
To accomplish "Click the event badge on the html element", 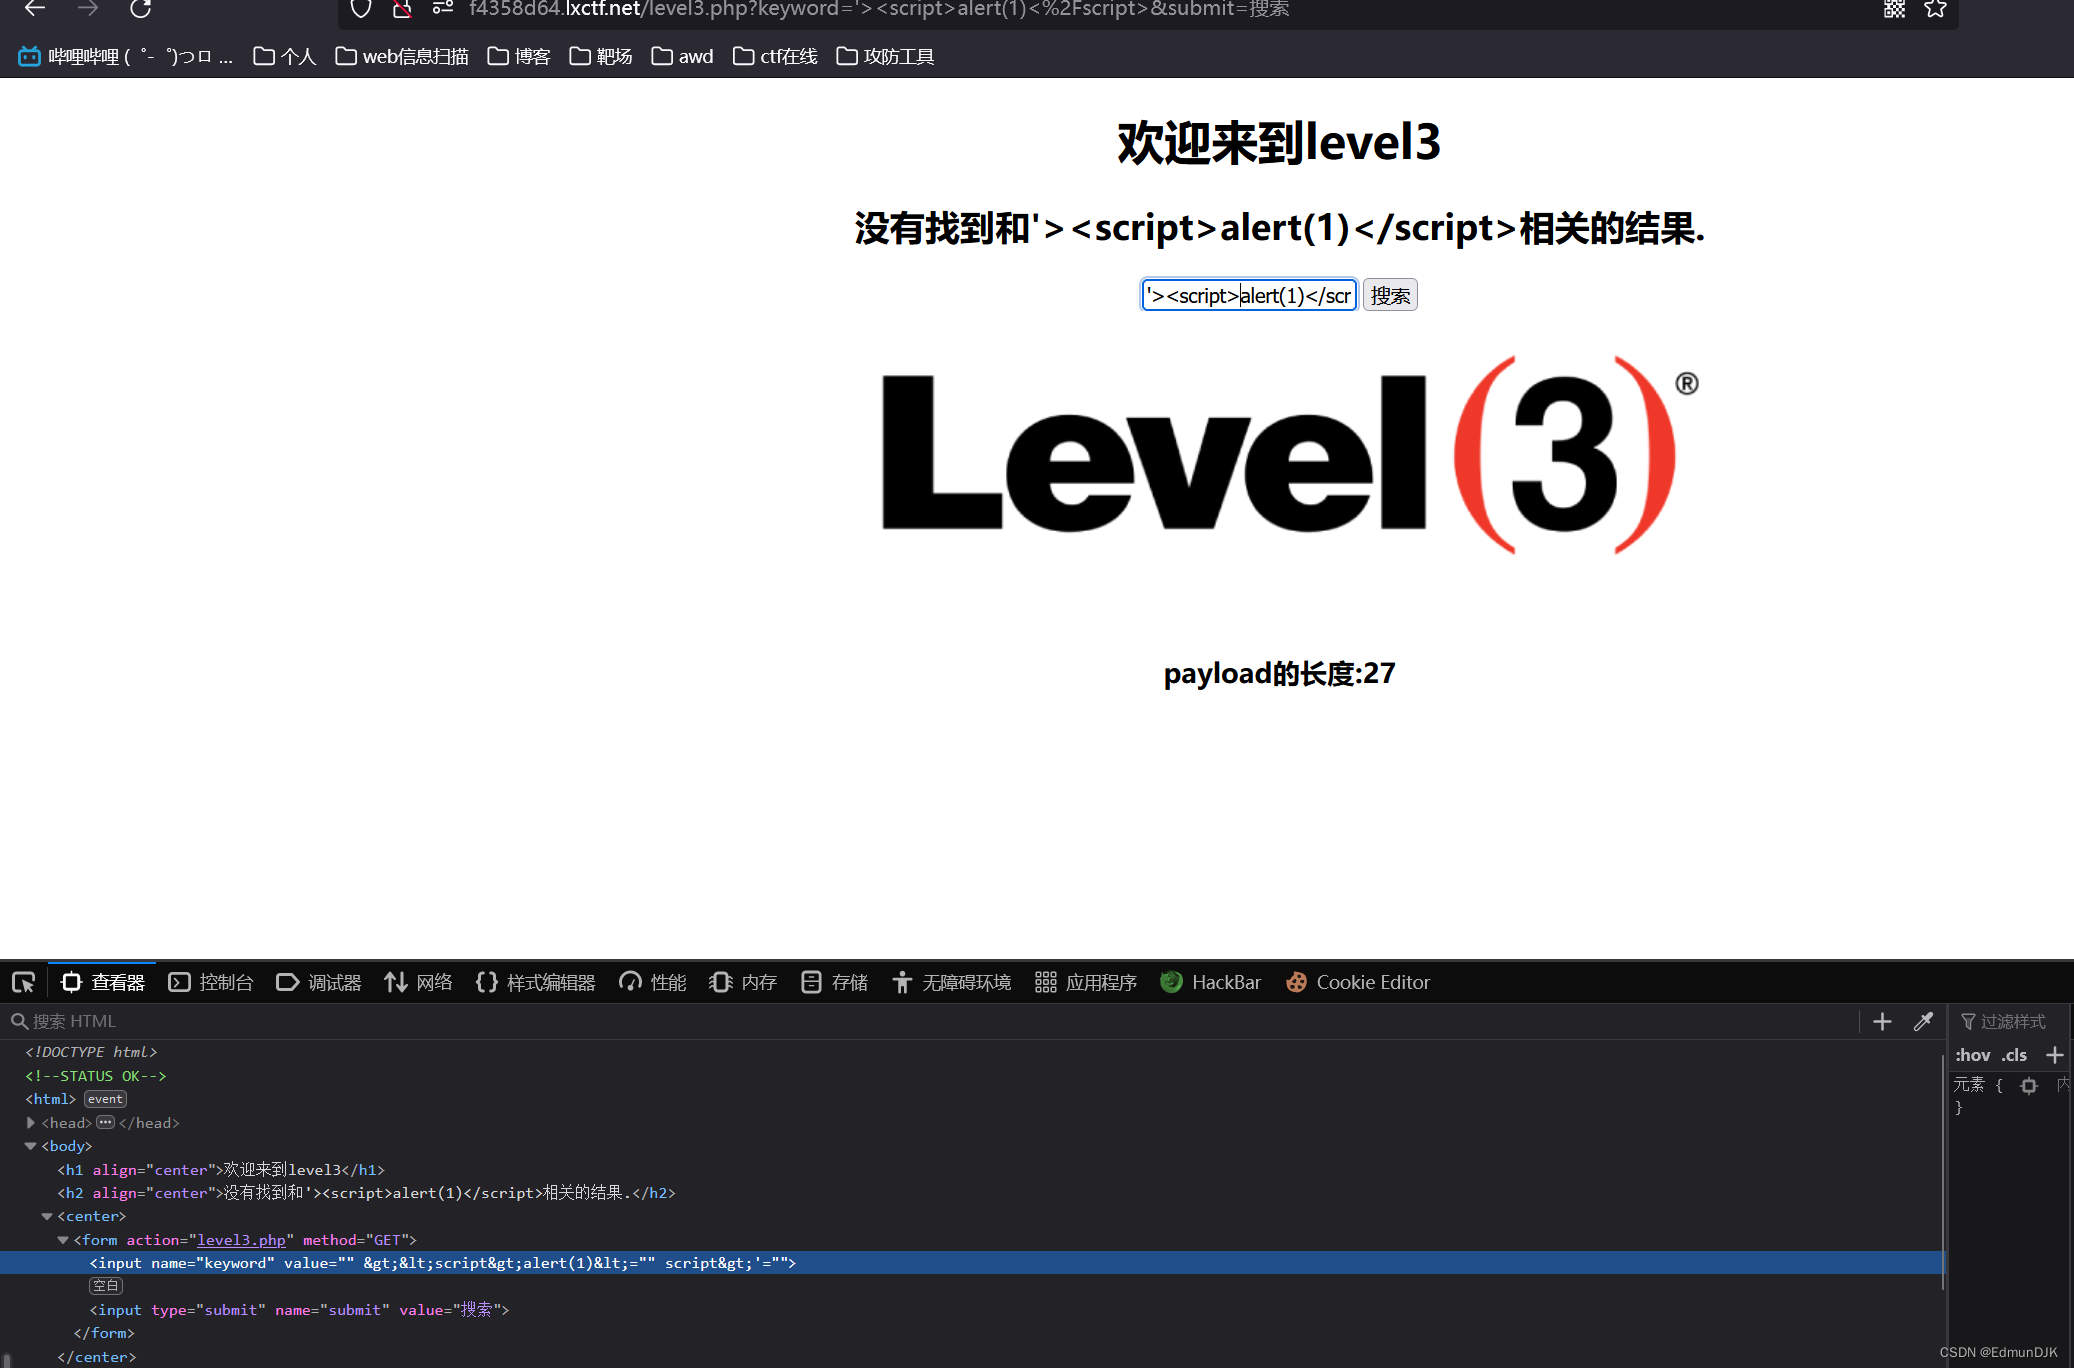I will pyautogui.click(x=105, y=1098).
